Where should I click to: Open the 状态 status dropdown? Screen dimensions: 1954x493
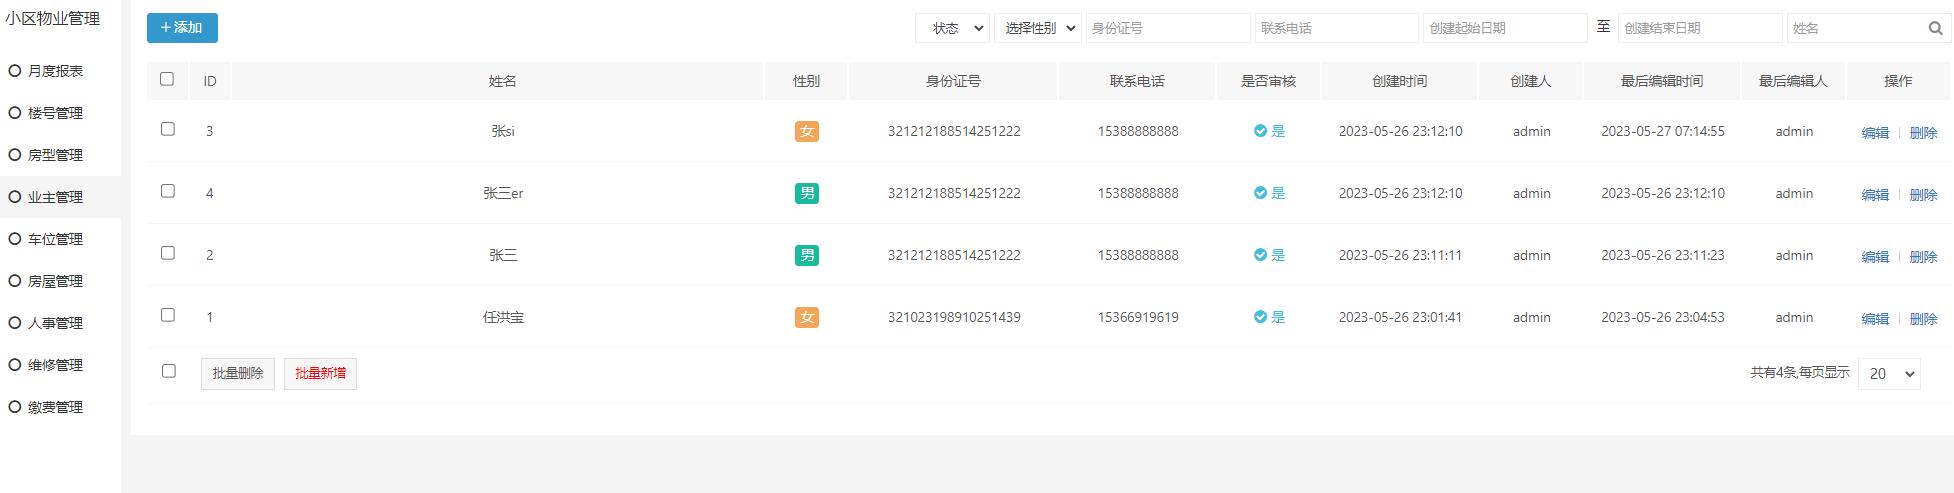952,28
